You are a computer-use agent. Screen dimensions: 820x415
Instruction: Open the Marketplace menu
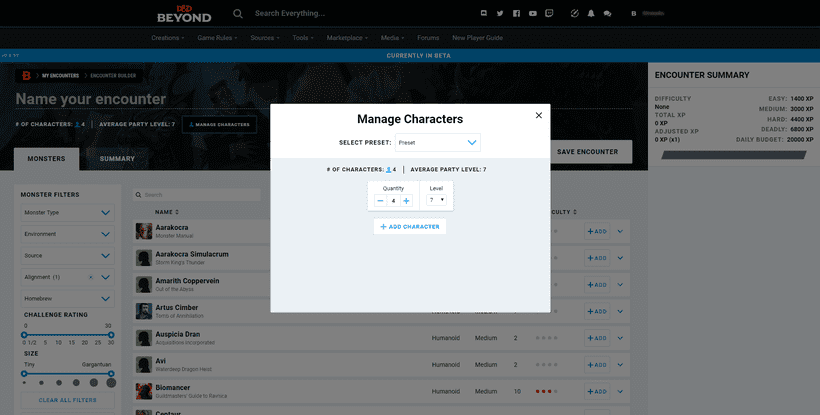pyautogui.click(x=347, y=38)
